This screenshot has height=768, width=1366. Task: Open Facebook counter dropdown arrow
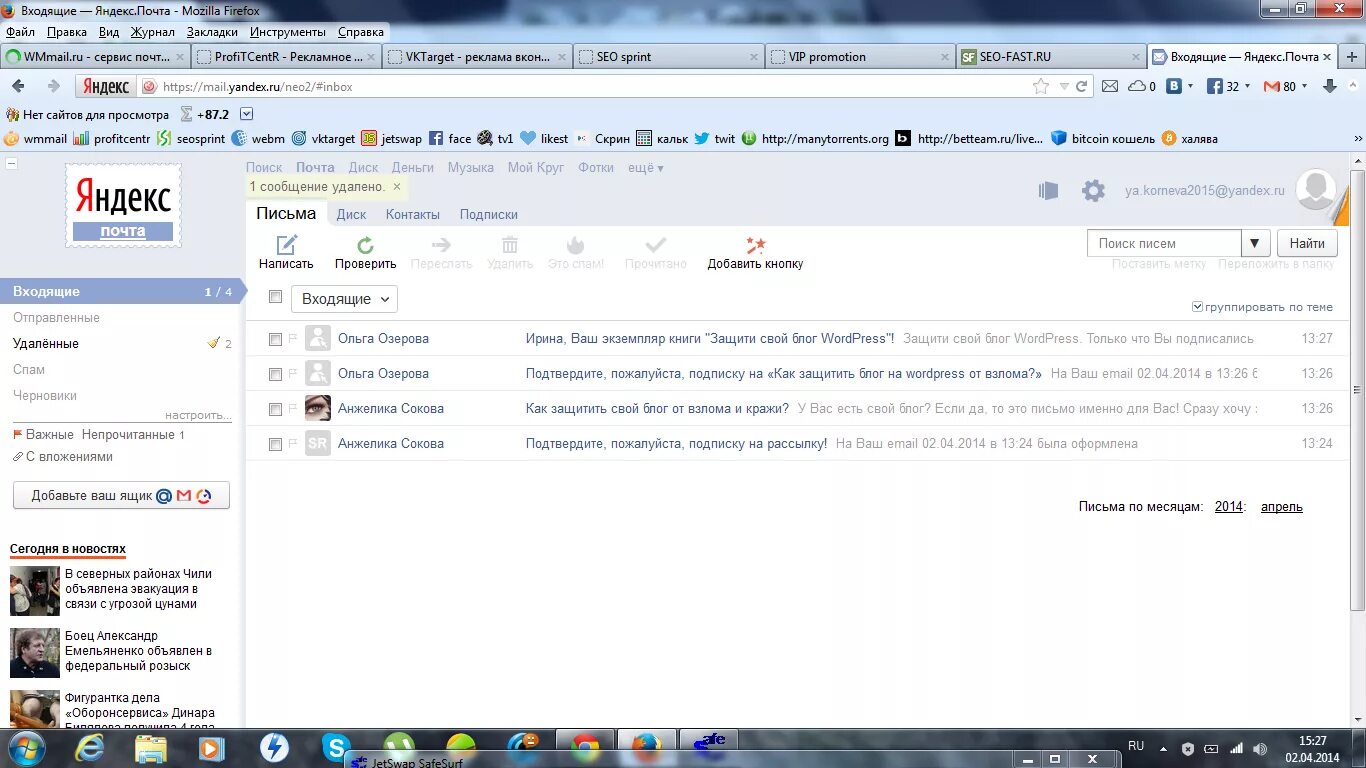coord(1247,87)
